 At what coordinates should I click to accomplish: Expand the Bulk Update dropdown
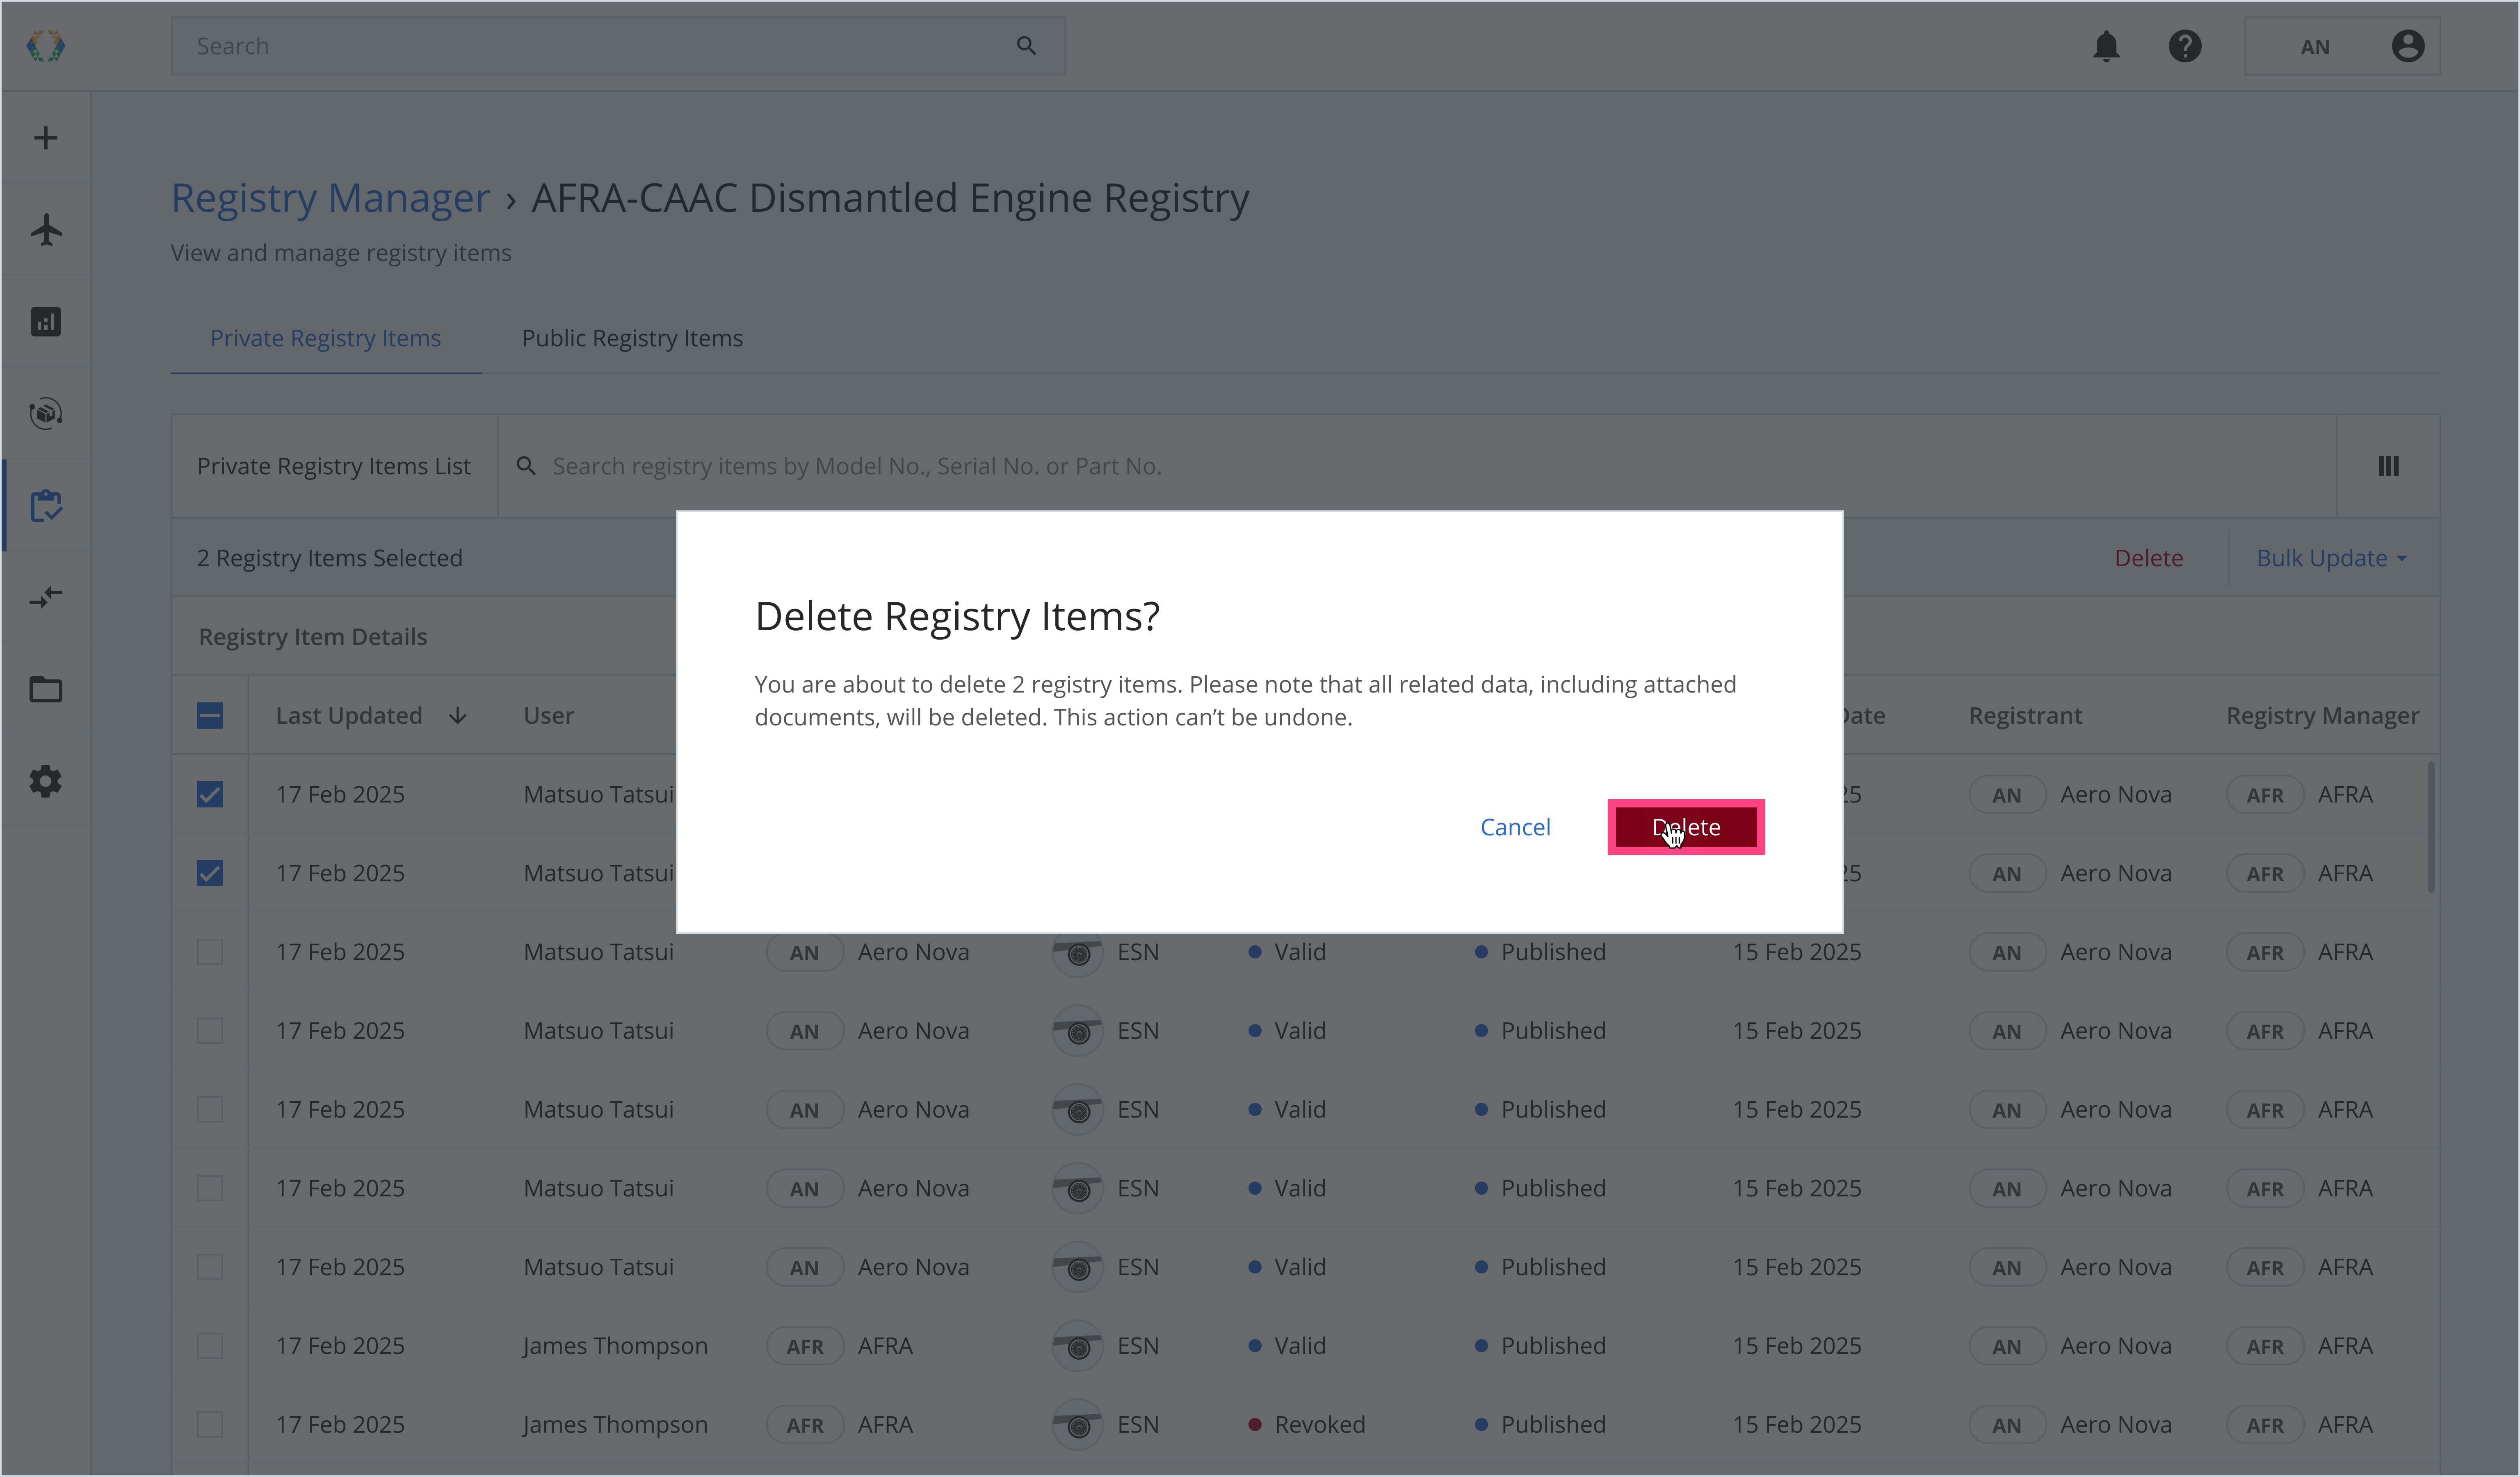click(2331, 558)
